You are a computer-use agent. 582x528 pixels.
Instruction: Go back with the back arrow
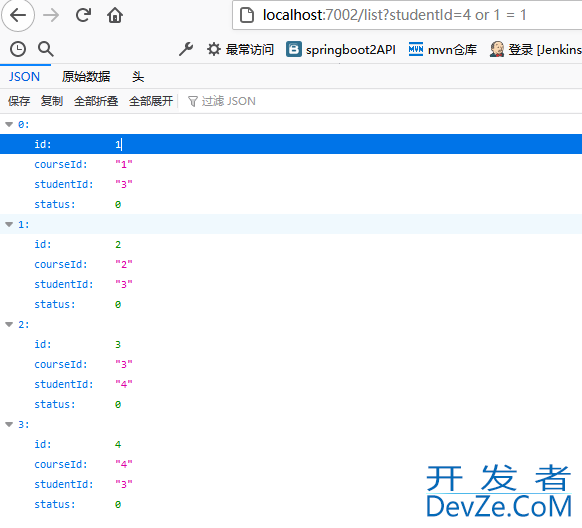[18, 15]
